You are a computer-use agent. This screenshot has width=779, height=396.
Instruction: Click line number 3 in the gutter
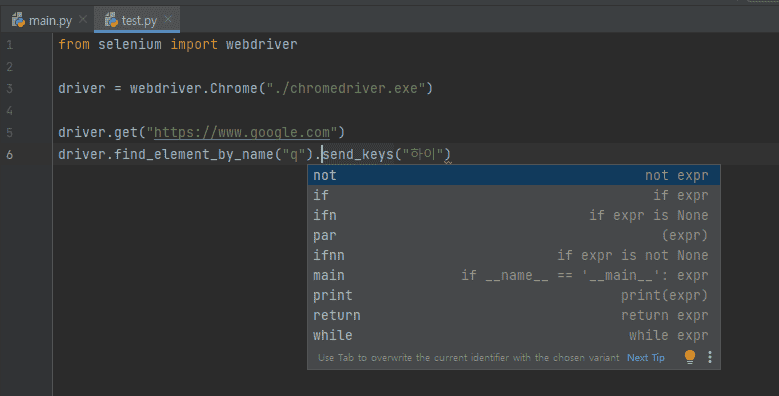9,89
